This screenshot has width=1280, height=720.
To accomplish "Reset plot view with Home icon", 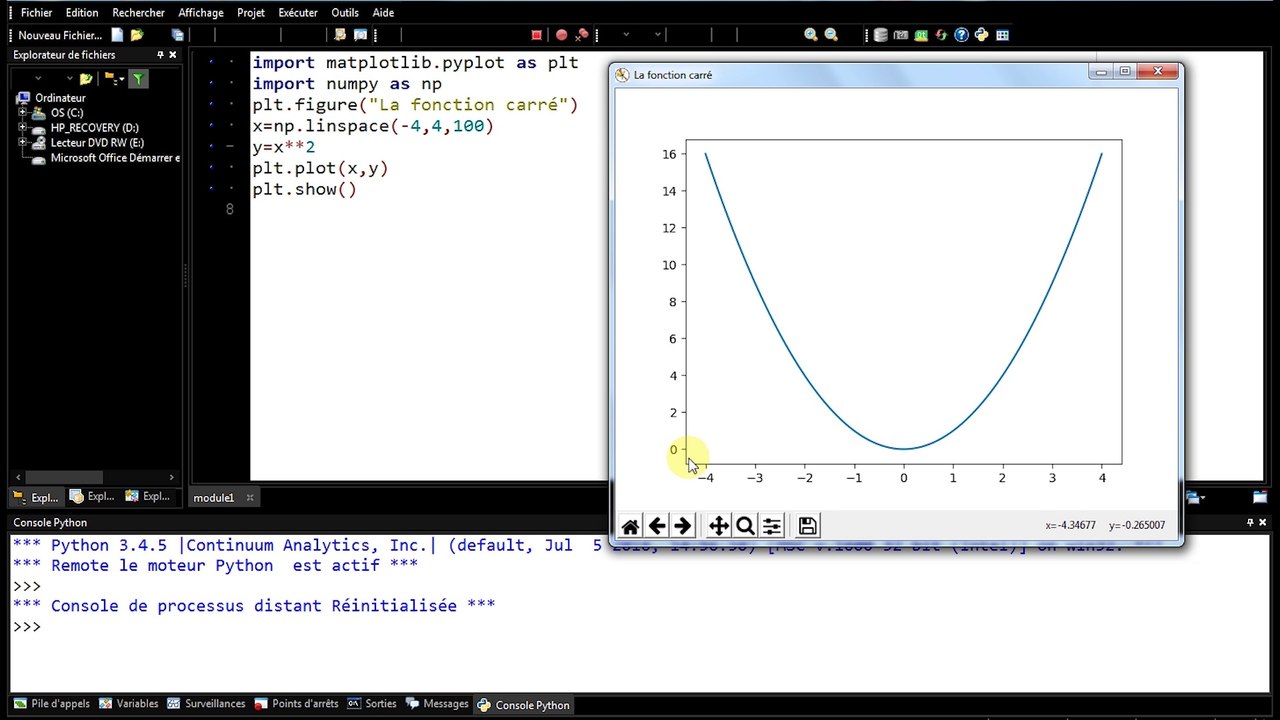I will pyautogui.click(x=630, y=526).
